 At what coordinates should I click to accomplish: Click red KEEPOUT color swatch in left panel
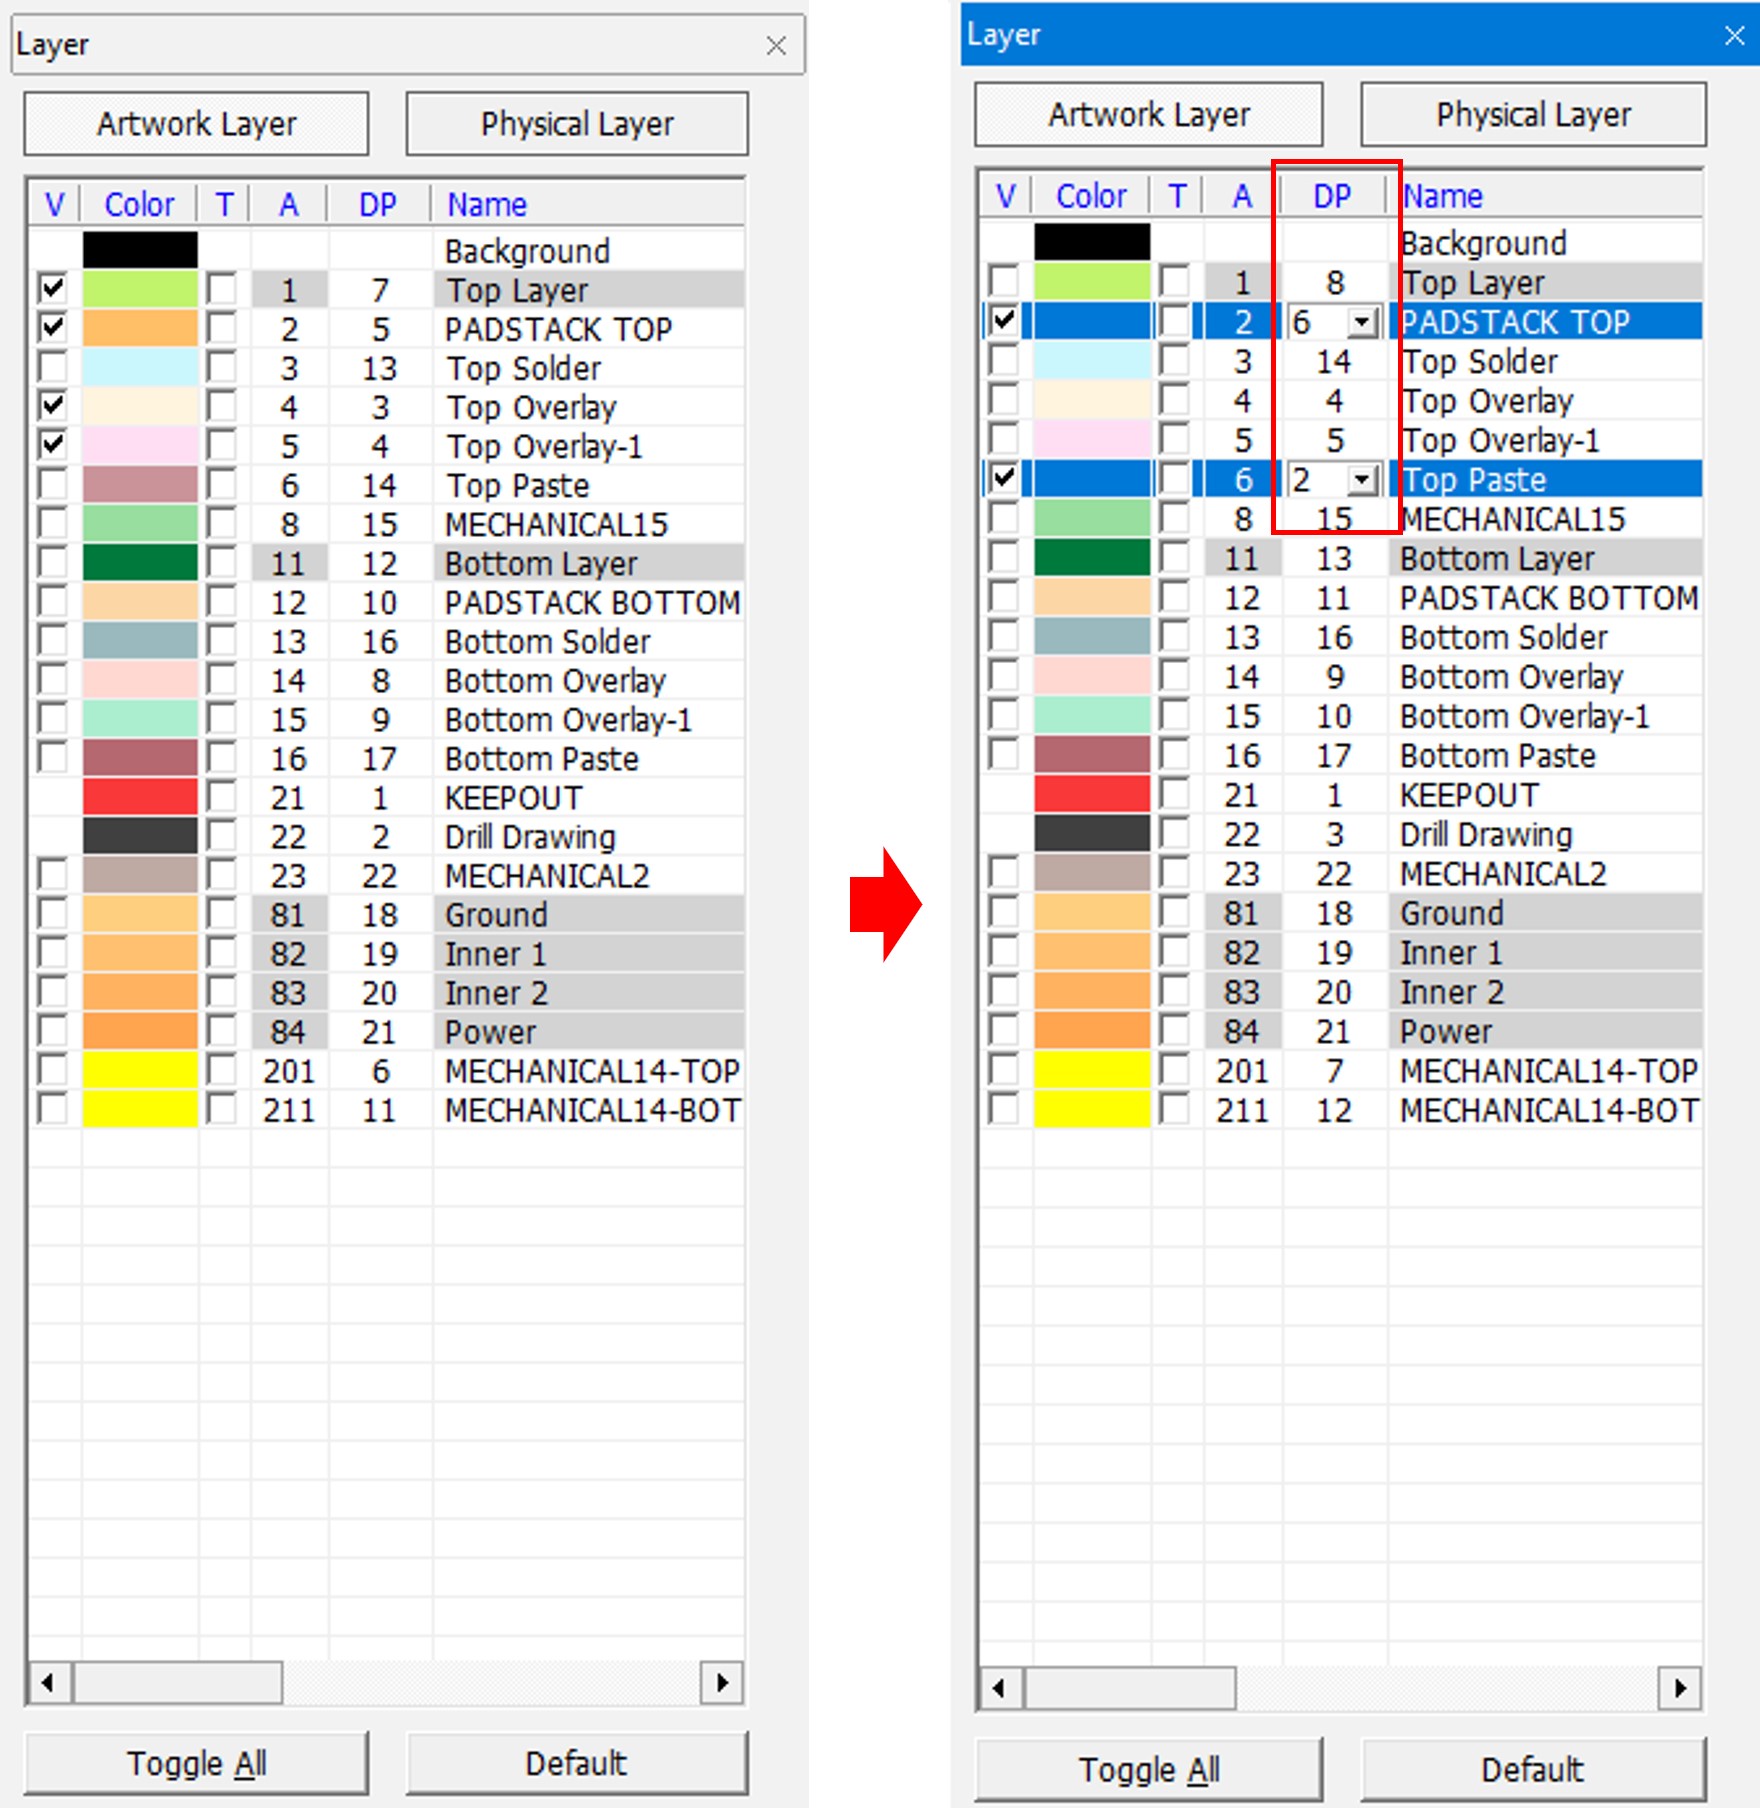coord(140,798)
